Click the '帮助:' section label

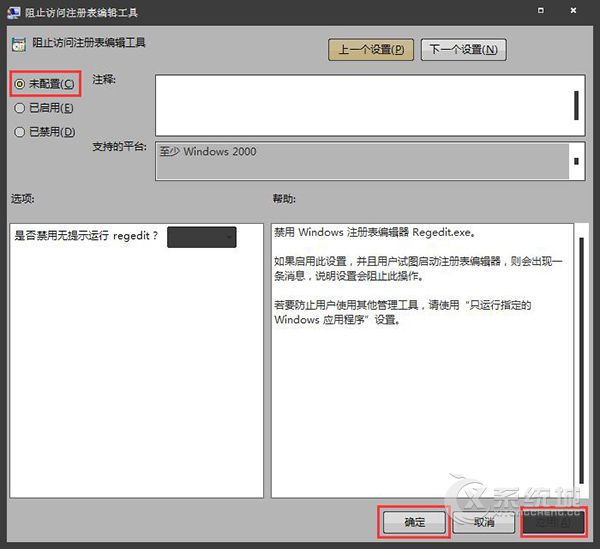tap(284, 199)
